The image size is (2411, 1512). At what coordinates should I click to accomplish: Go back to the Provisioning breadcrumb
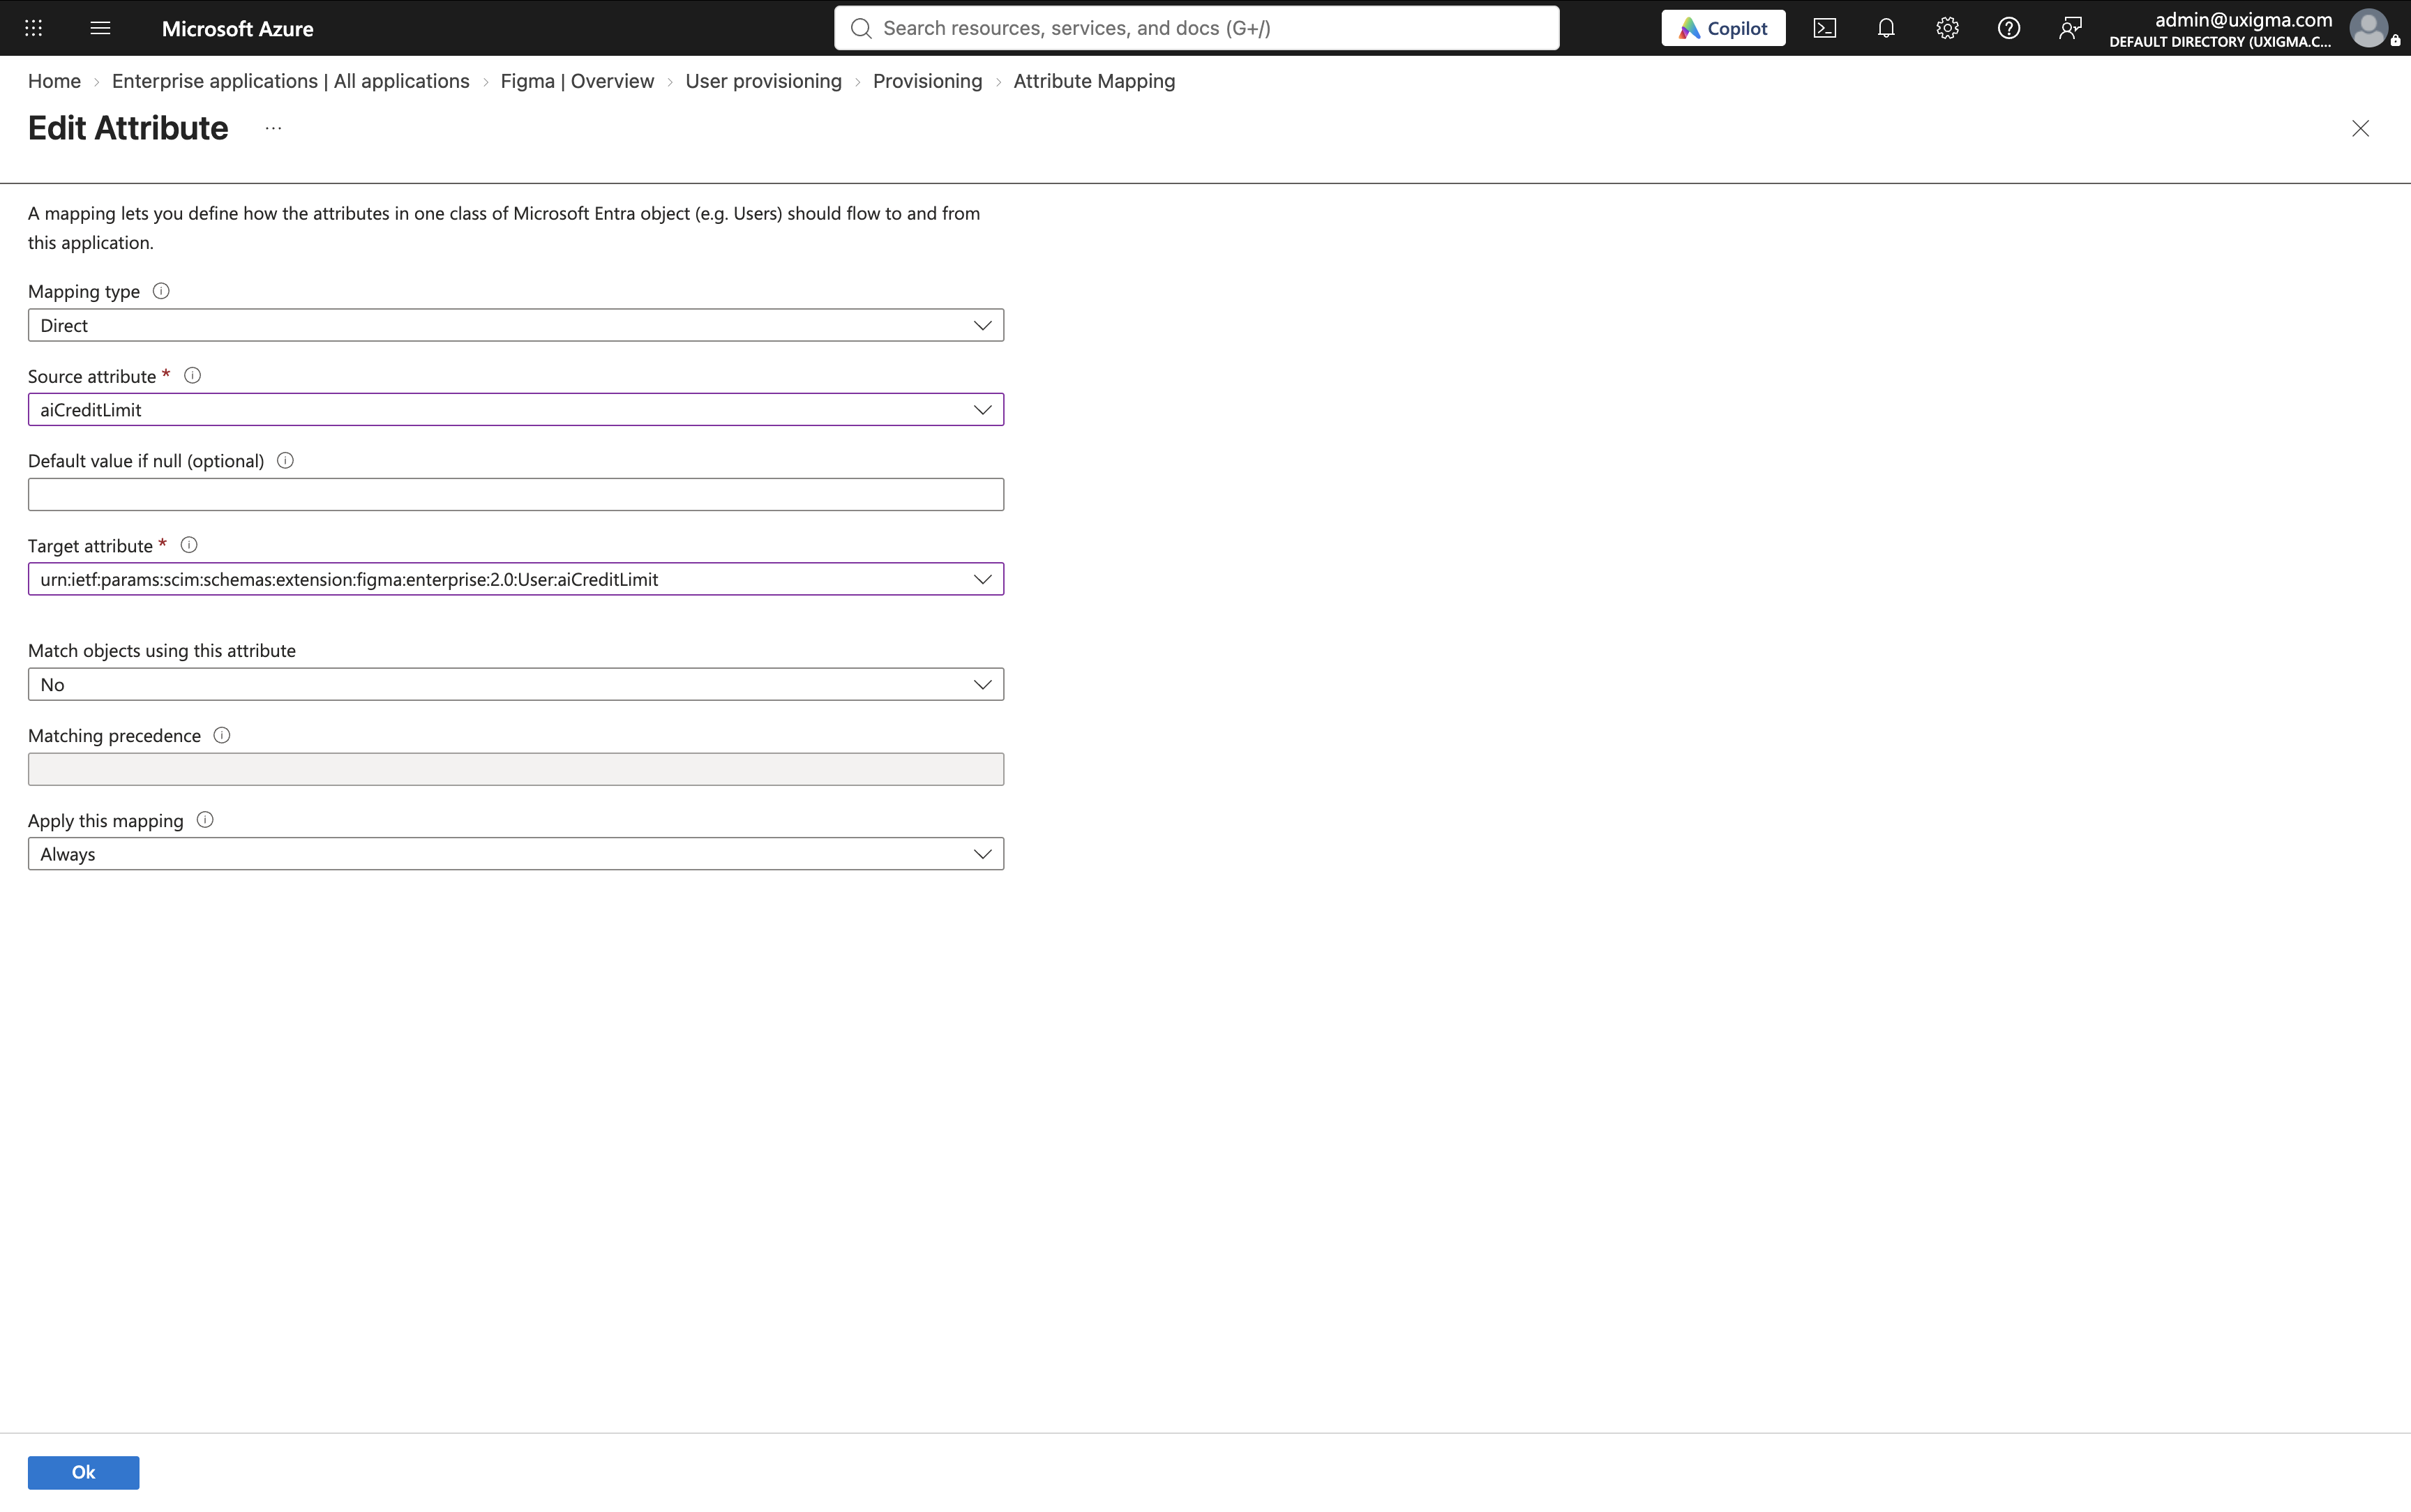927,81
